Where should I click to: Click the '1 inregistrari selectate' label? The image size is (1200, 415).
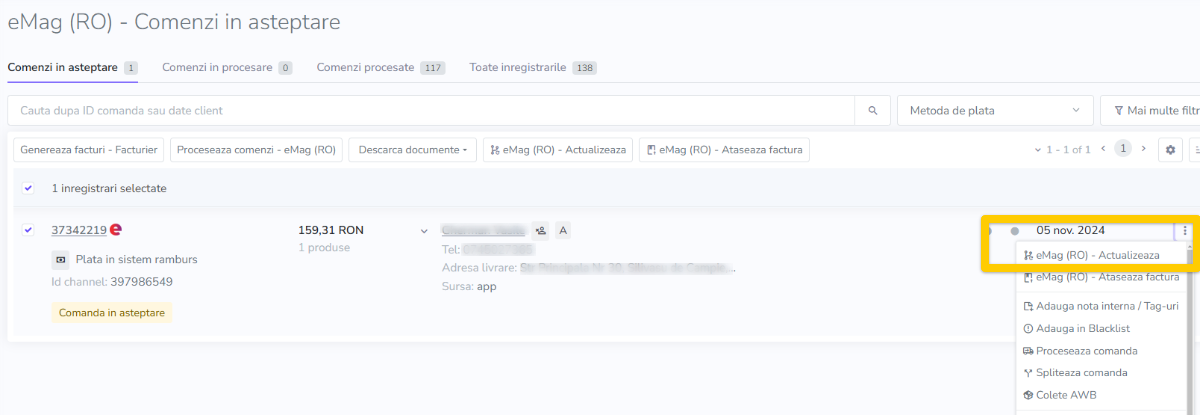click(109, 188)
